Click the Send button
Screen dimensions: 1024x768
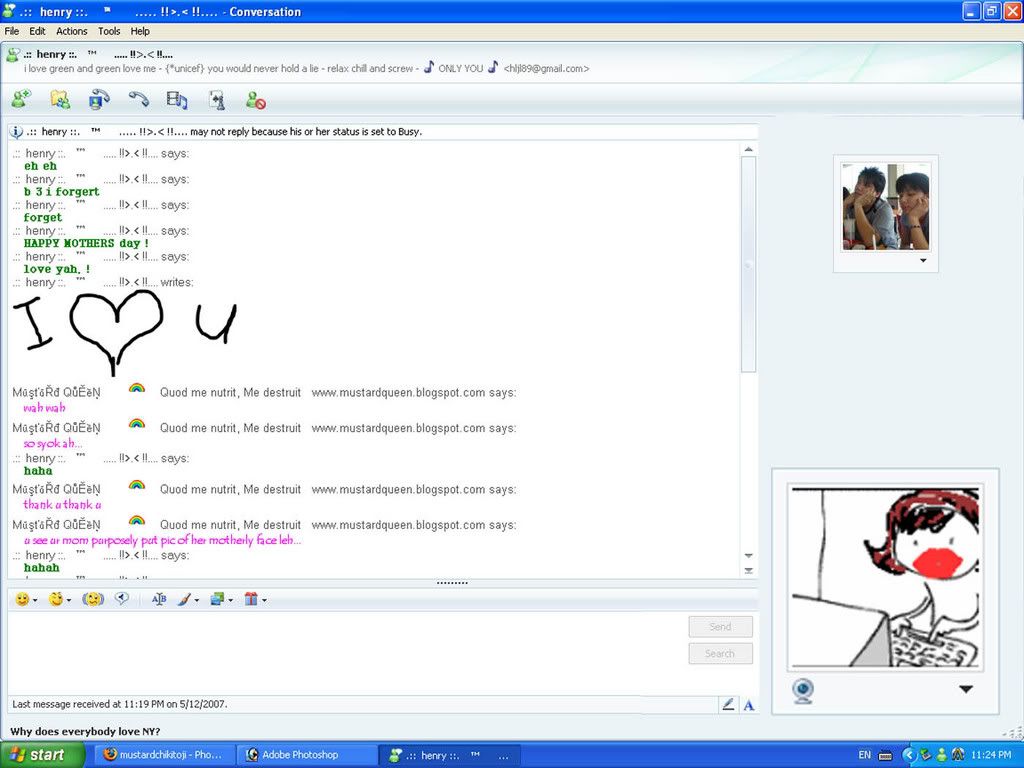click(720, 626)
